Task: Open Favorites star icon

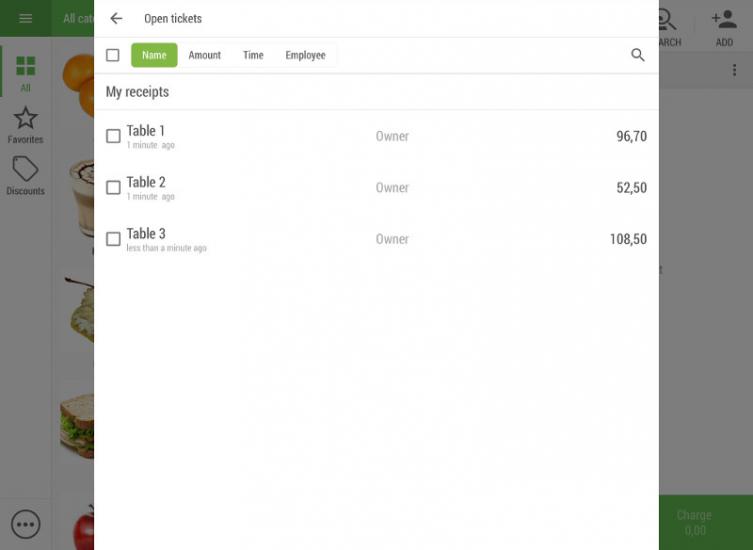Action: 25,118
